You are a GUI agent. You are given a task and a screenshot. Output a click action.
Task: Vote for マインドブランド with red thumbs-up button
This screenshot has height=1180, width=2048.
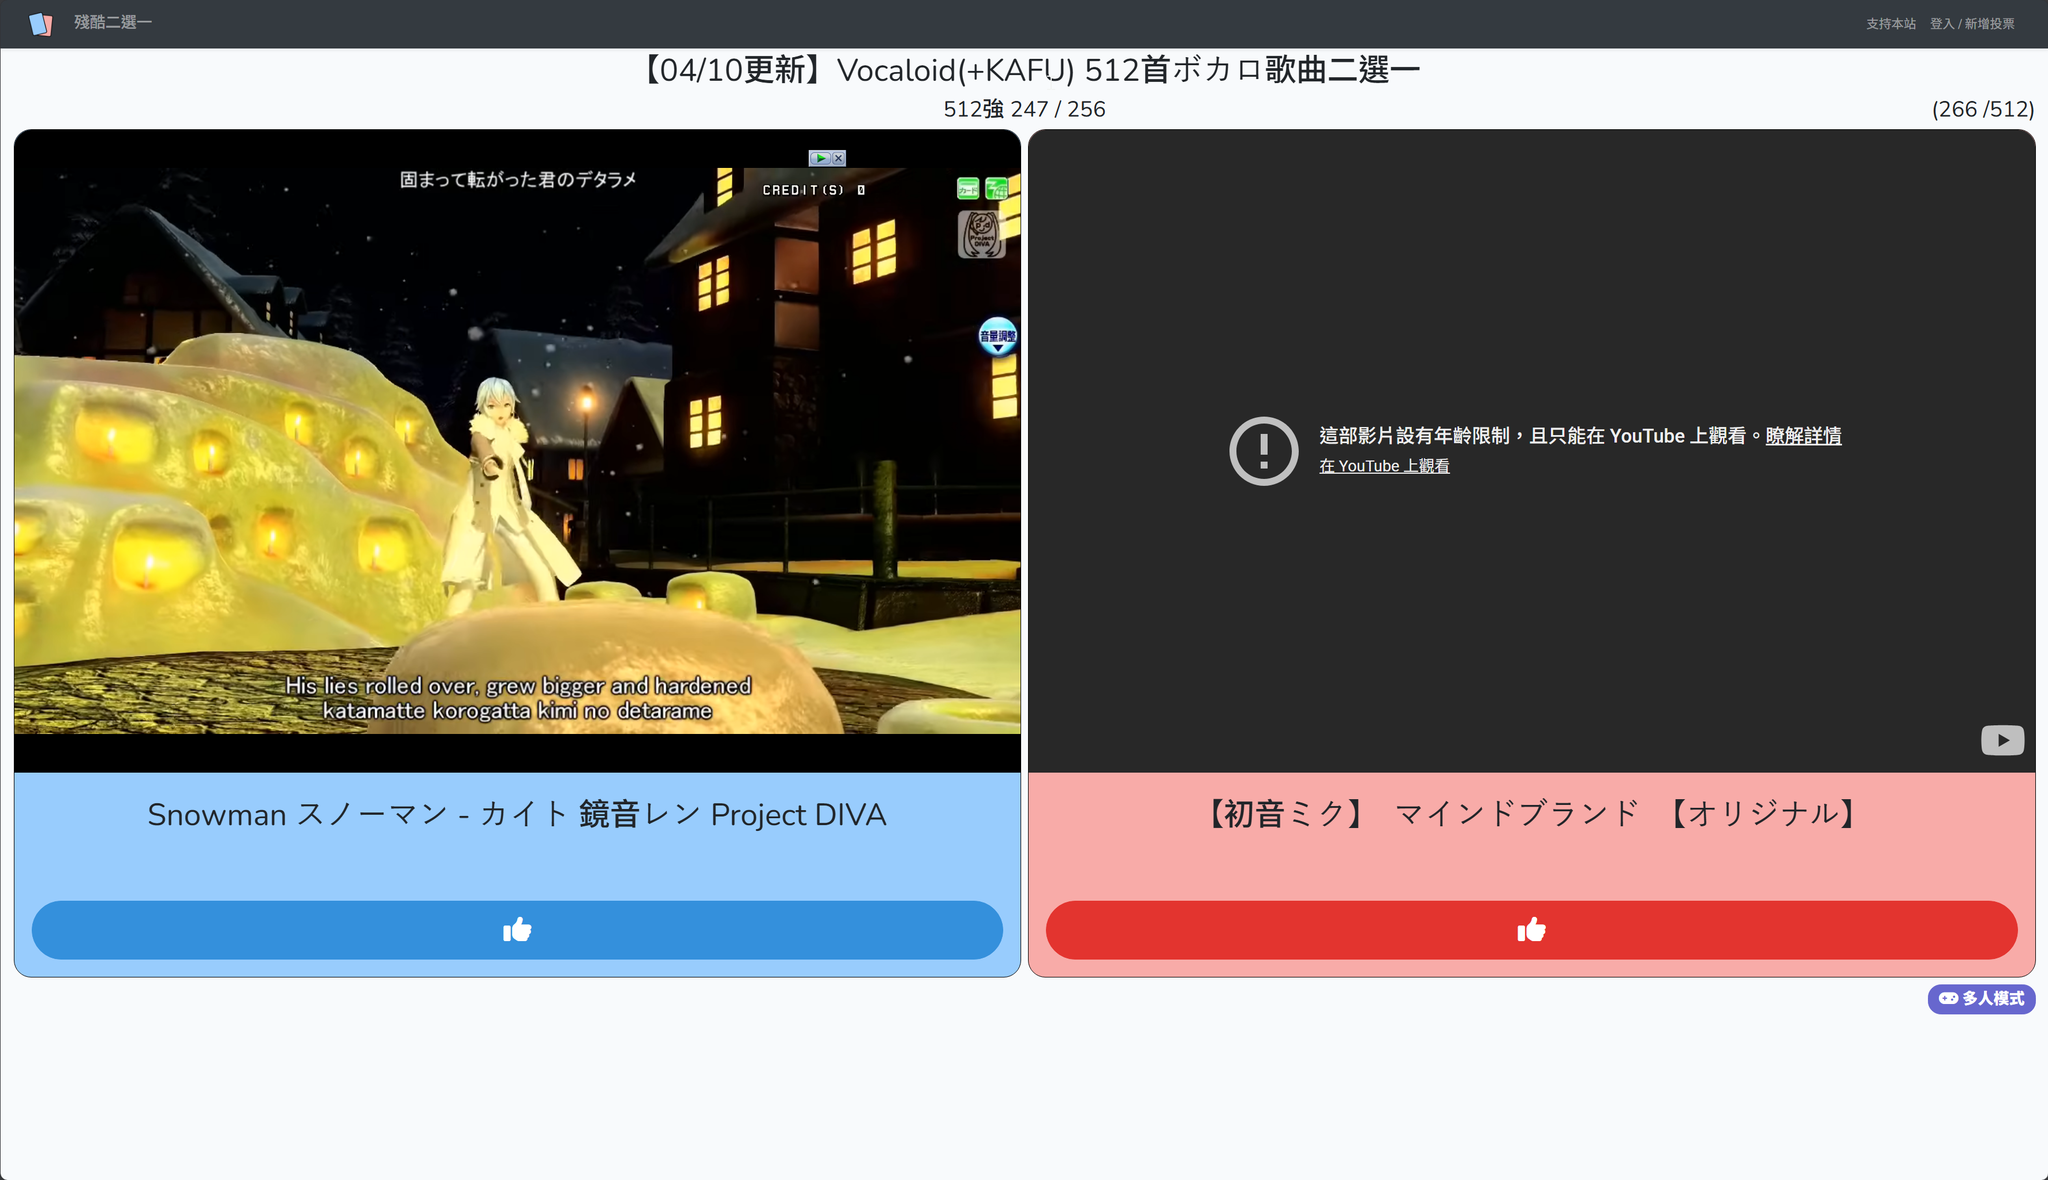[1531, 930]
